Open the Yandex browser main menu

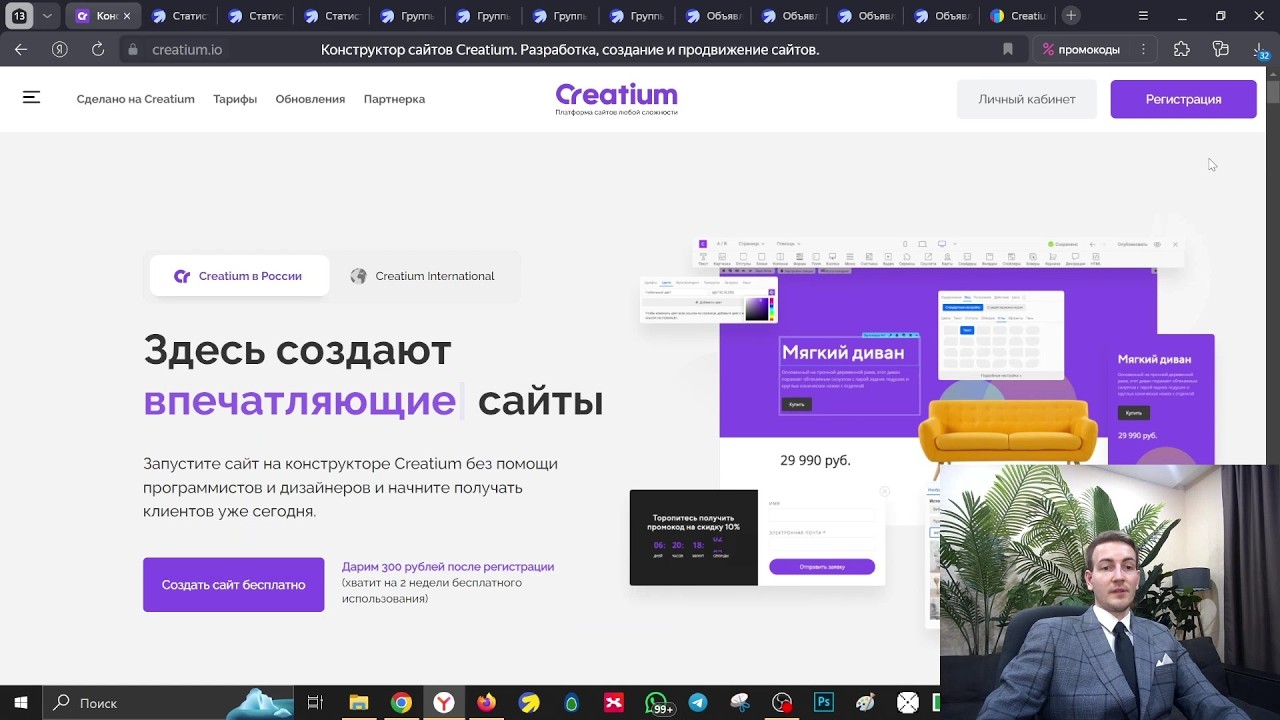(x=1143, y=16)
